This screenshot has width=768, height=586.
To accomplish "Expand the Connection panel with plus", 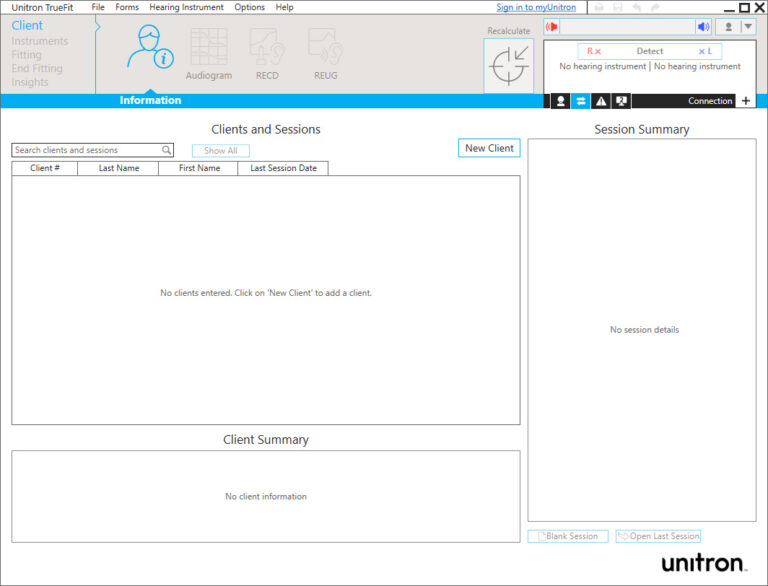I will click(746, 101).
